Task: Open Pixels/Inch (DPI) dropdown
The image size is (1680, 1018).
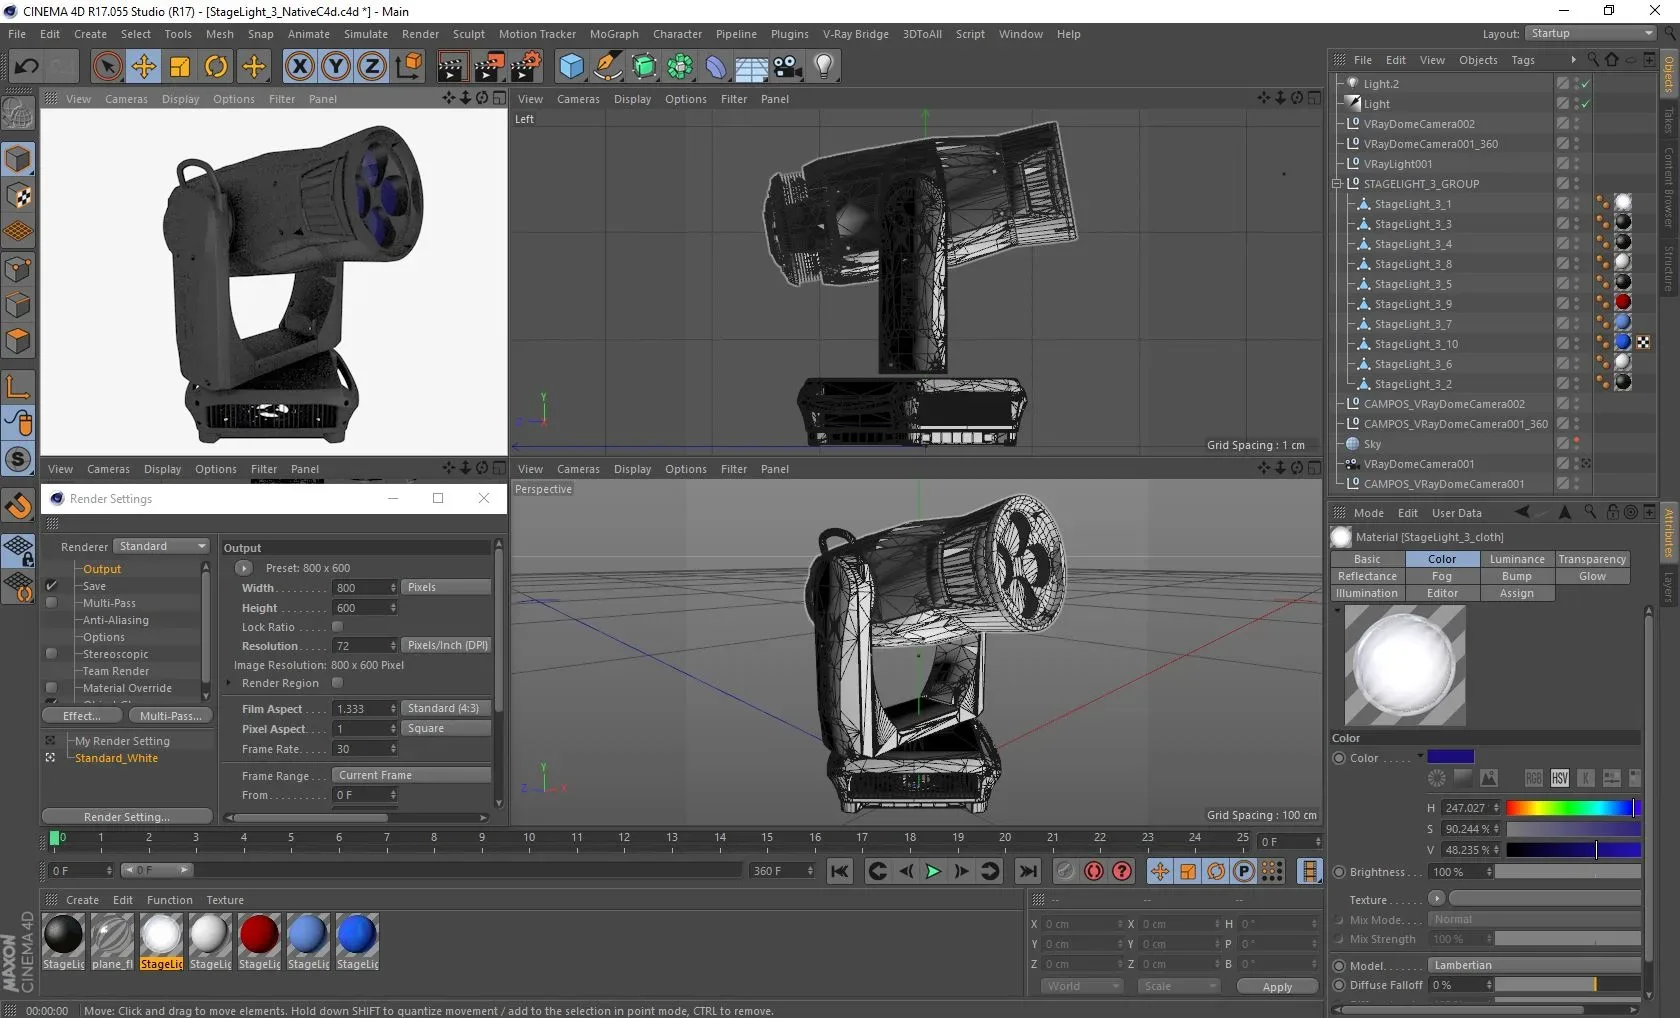Action: (446, 645)
